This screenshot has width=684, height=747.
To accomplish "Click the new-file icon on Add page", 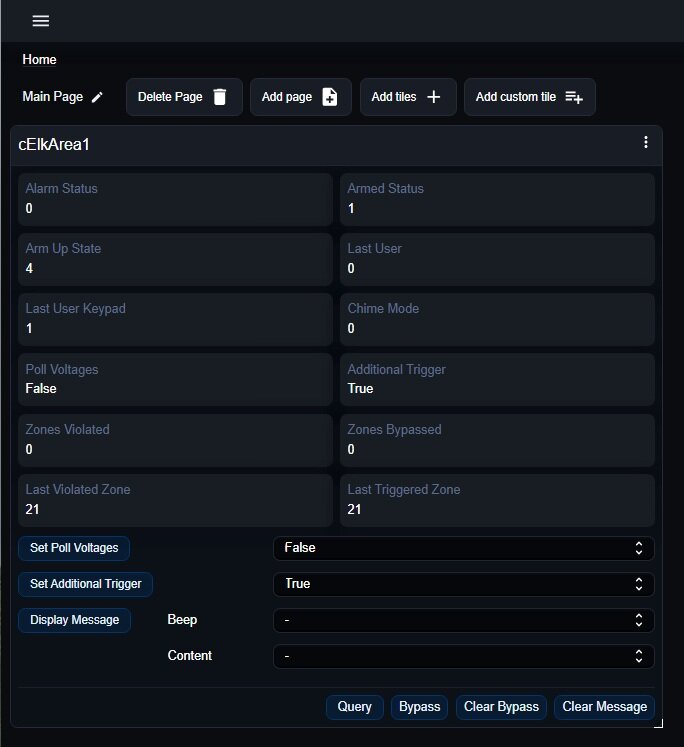I will pyautogui.click(x=329, y=97).
